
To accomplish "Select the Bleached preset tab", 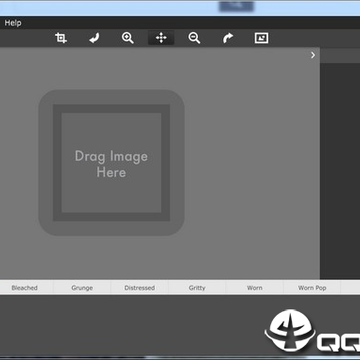I will pos(25,288).
